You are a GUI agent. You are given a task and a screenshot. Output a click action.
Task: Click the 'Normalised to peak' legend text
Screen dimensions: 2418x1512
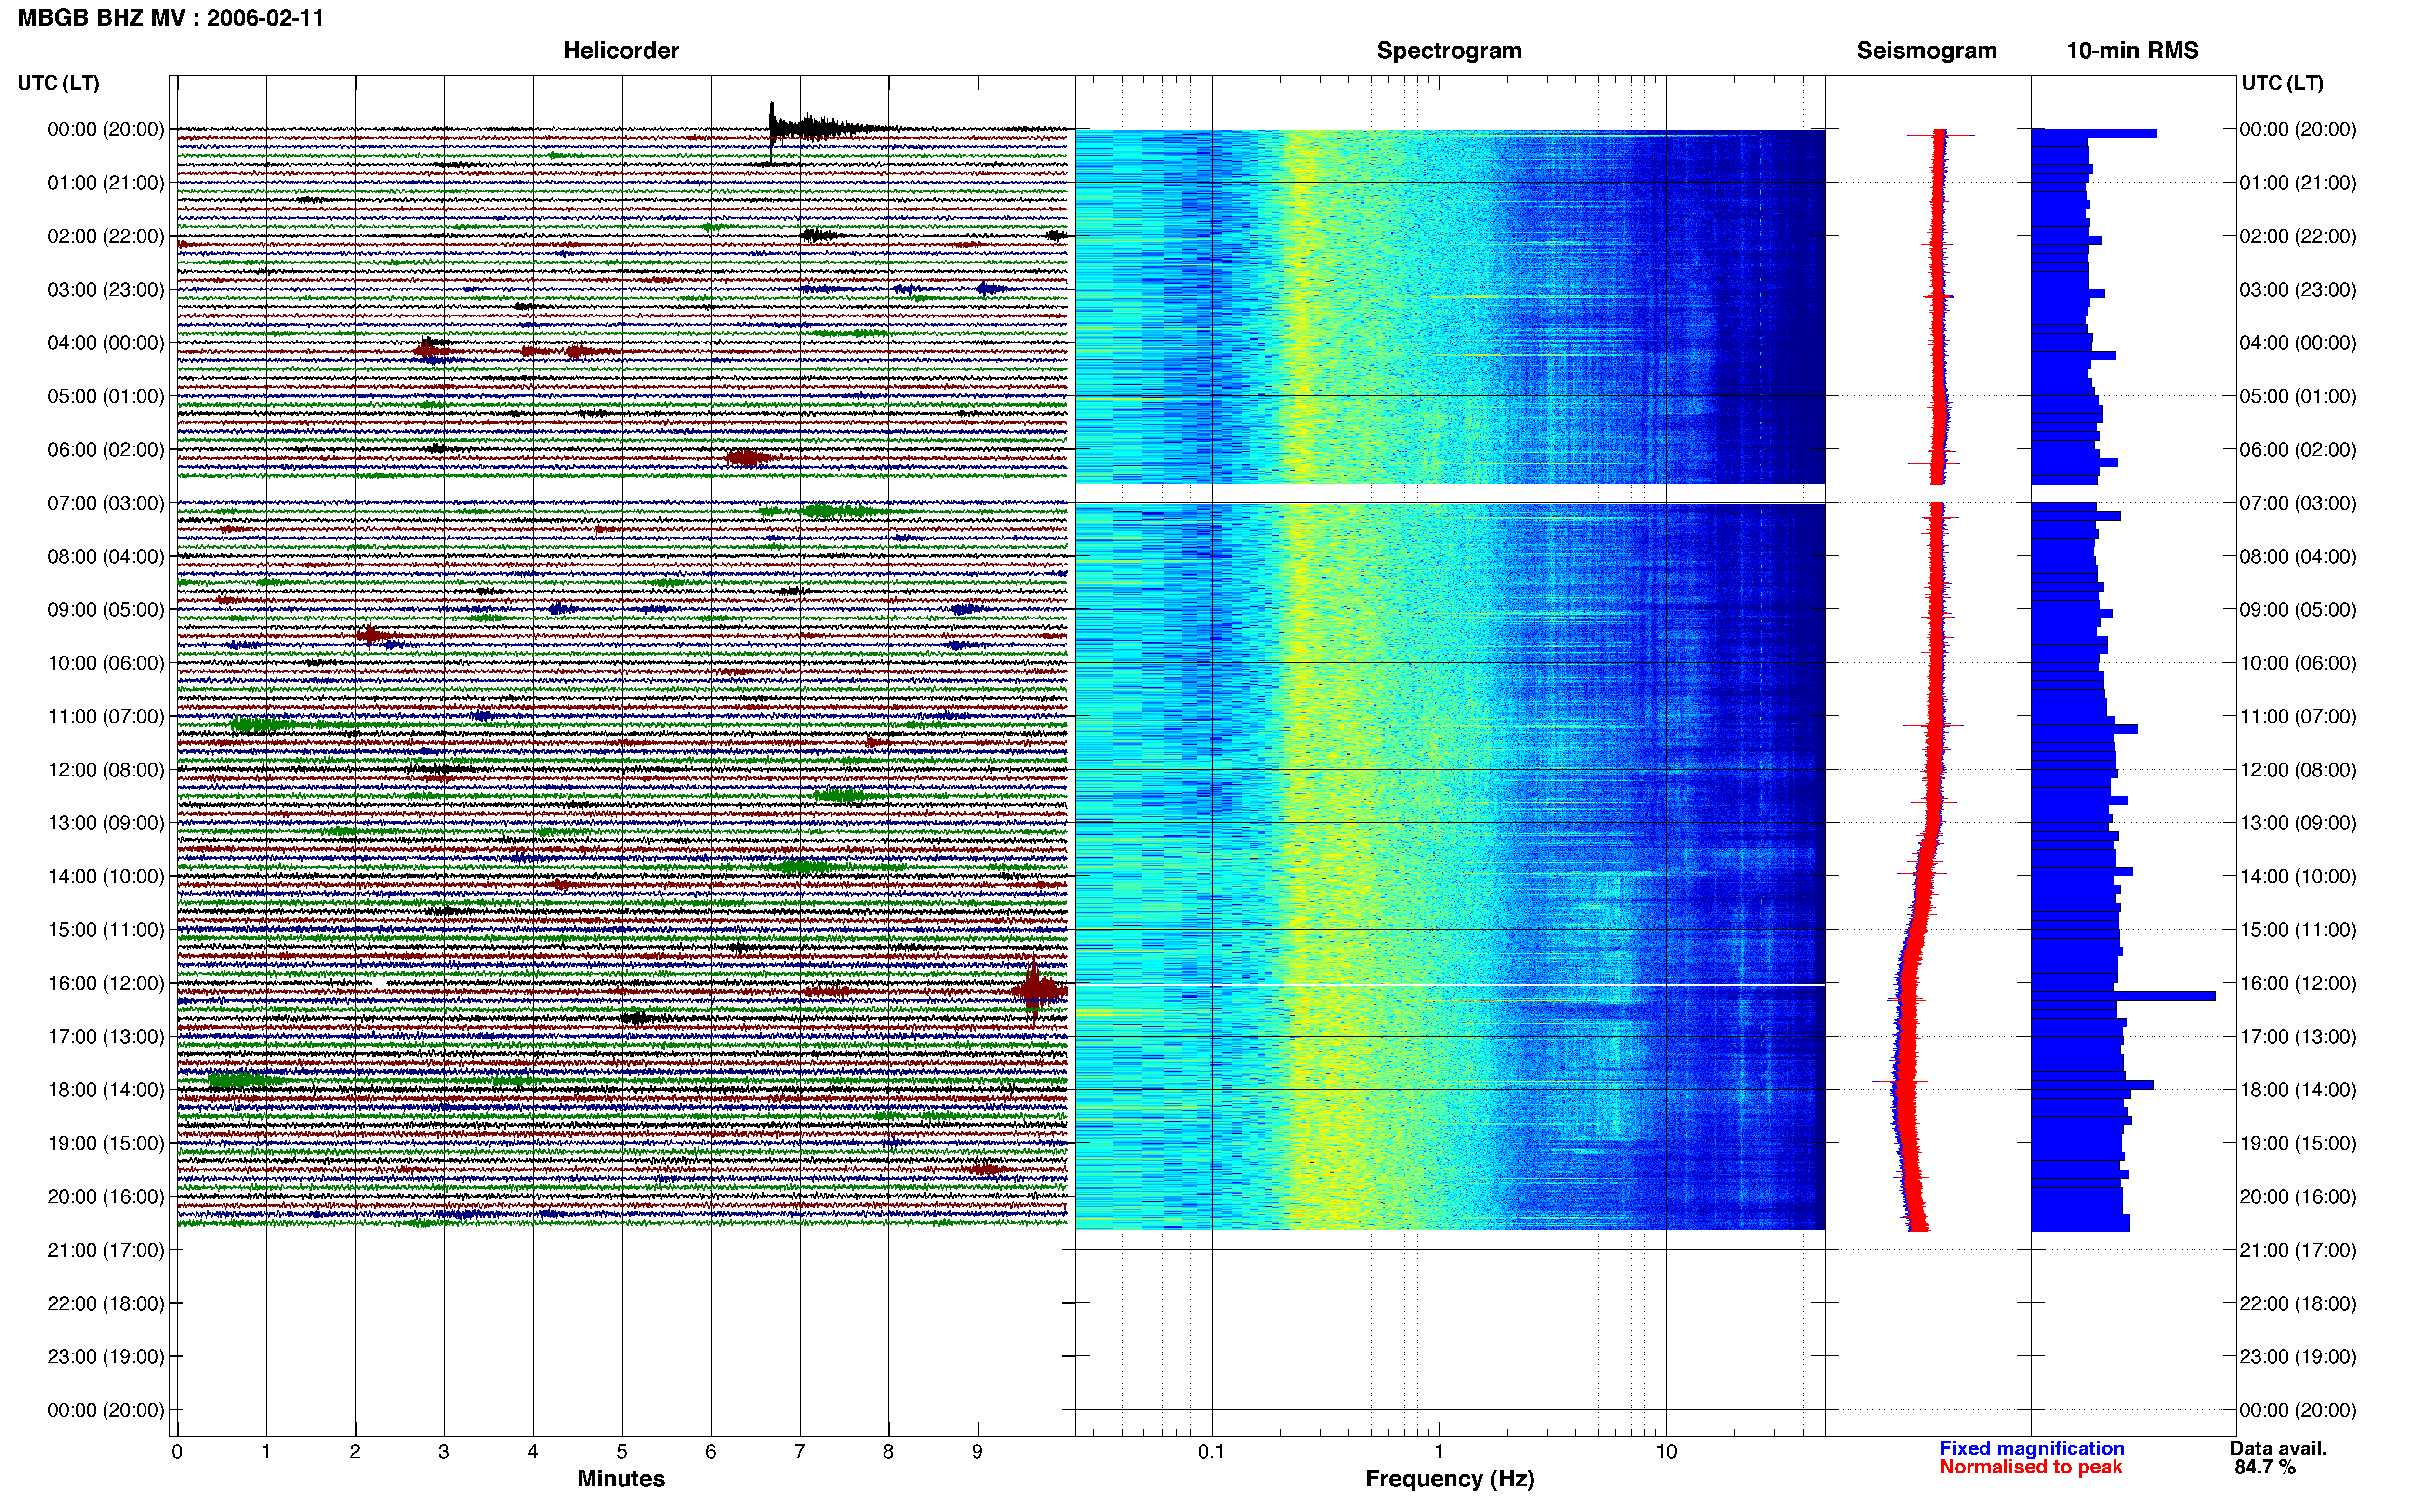(x=2030, y=1467)
